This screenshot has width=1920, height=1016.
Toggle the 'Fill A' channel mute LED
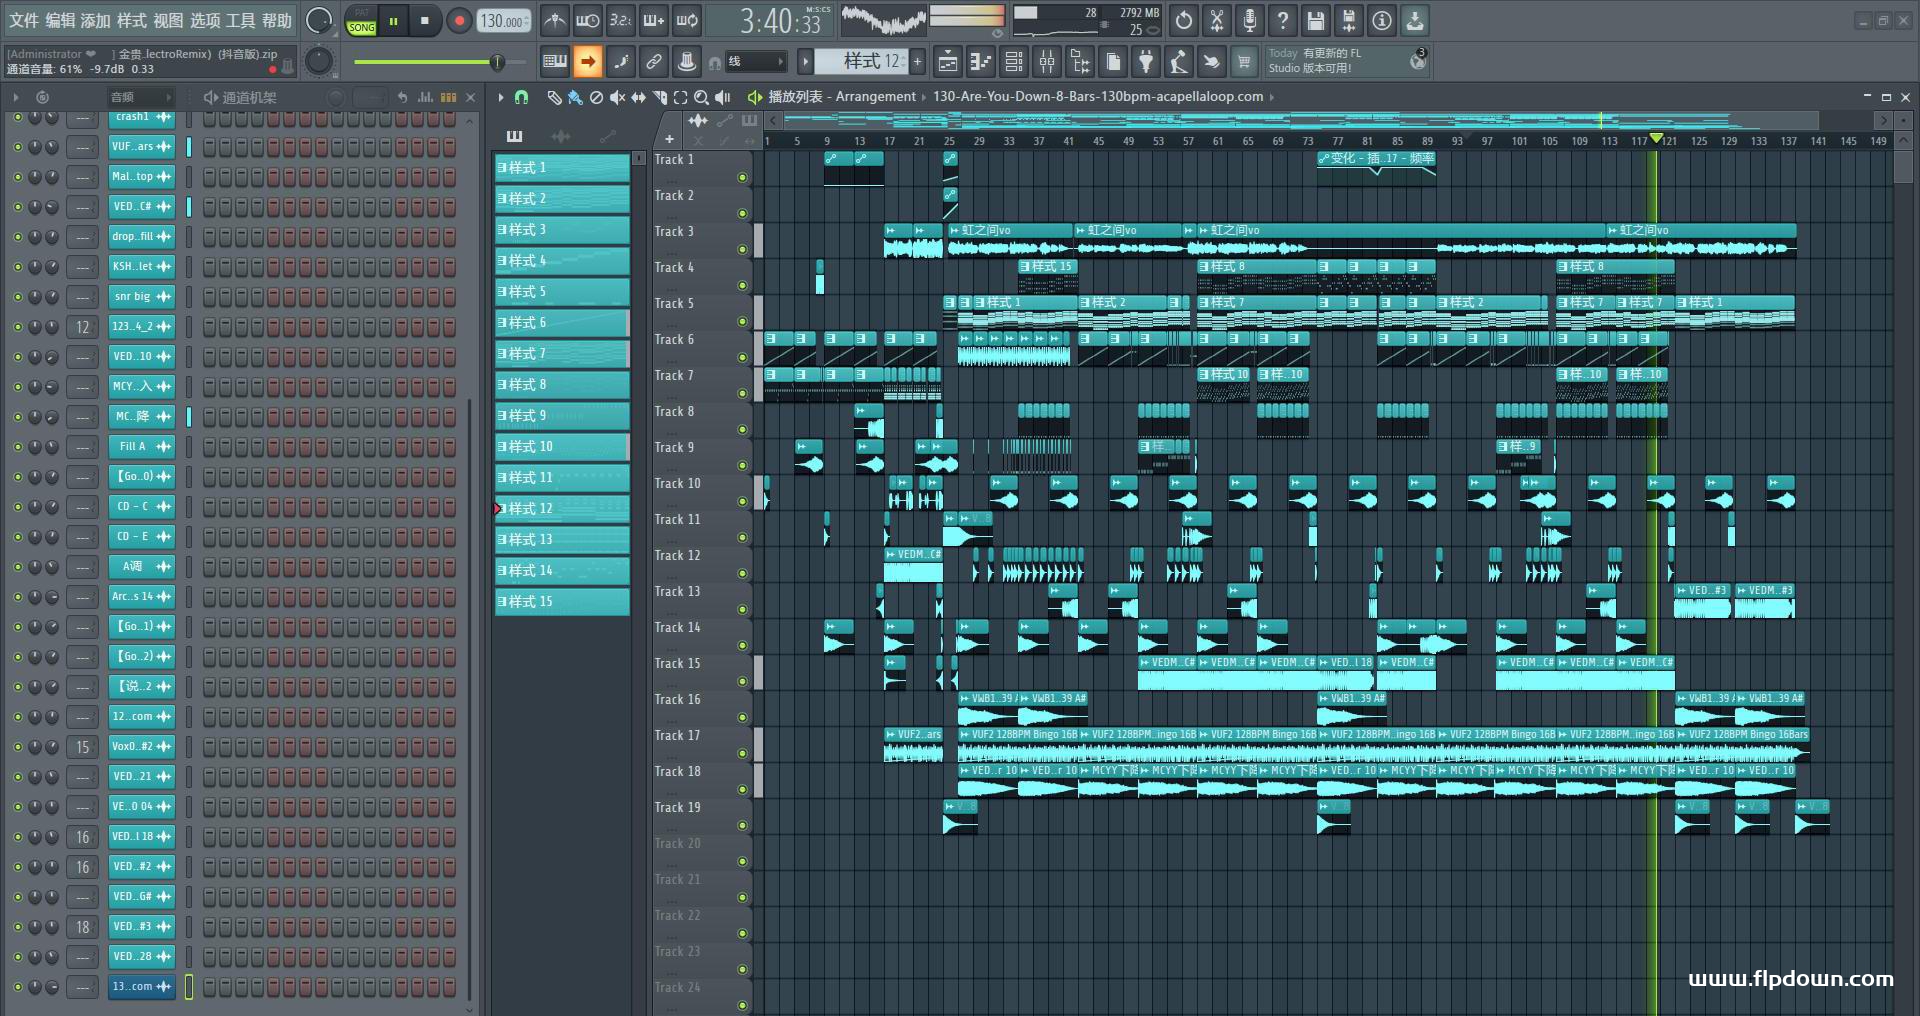[17, 447]
